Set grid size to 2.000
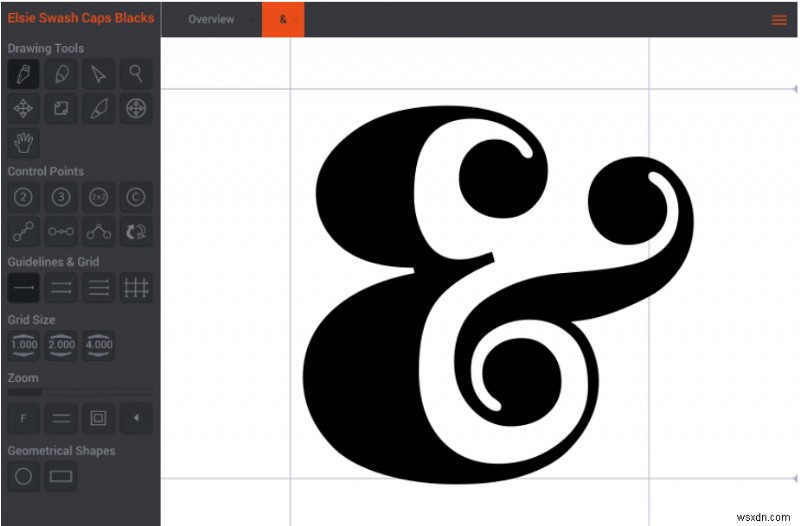Image resolution: width=800 pixels, height=526 pixels. [x=61, y=345]
